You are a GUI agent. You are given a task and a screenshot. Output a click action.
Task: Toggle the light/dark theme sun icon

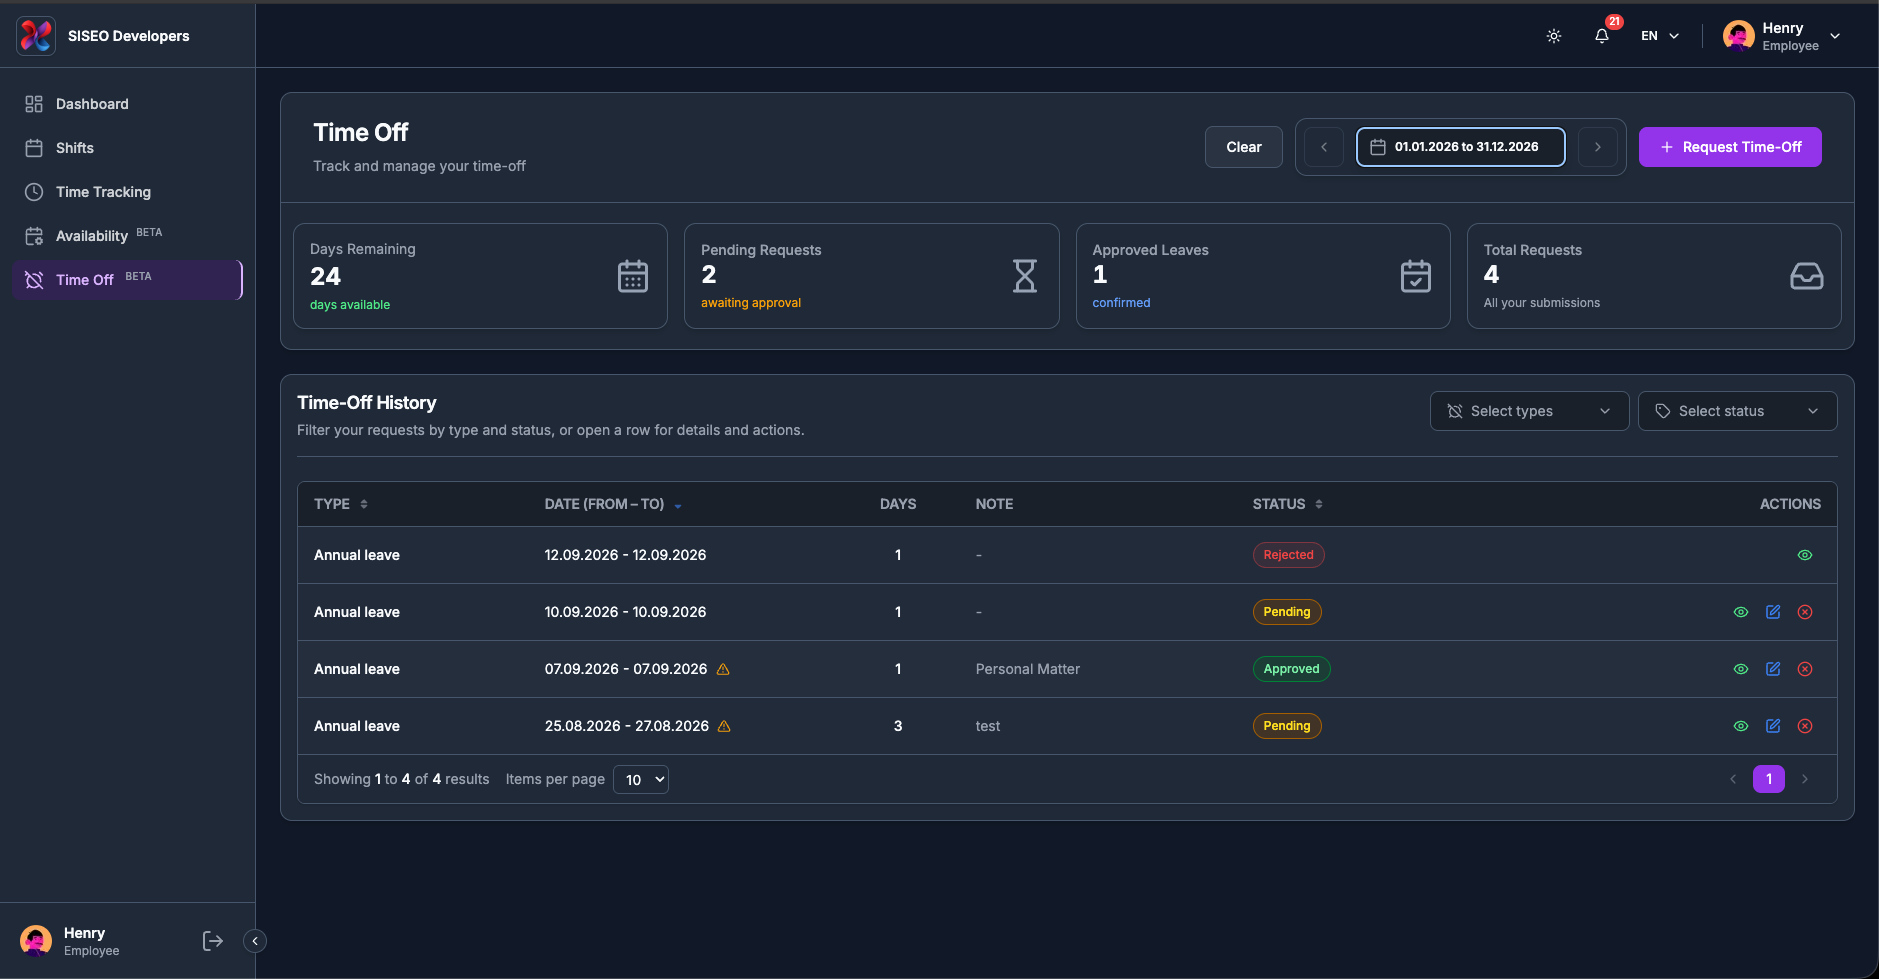1554,36
